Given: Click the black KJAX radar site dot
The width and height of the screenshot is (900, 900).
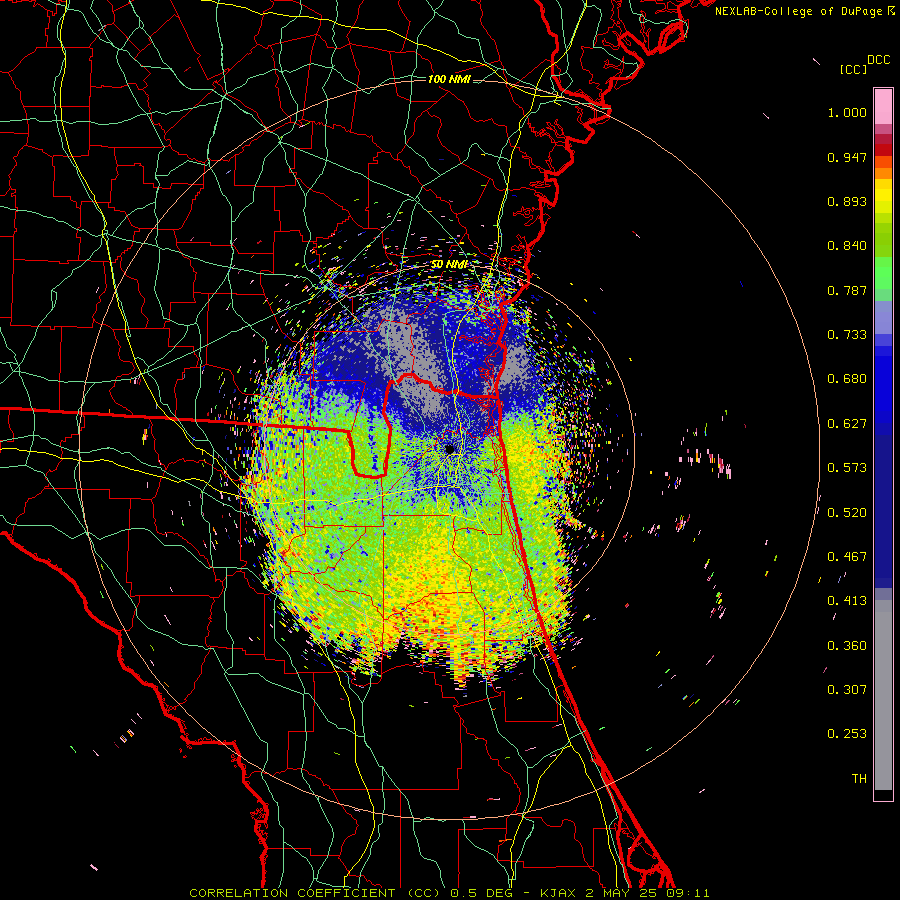Looking at the screenshot, I should tap(449, 449).
